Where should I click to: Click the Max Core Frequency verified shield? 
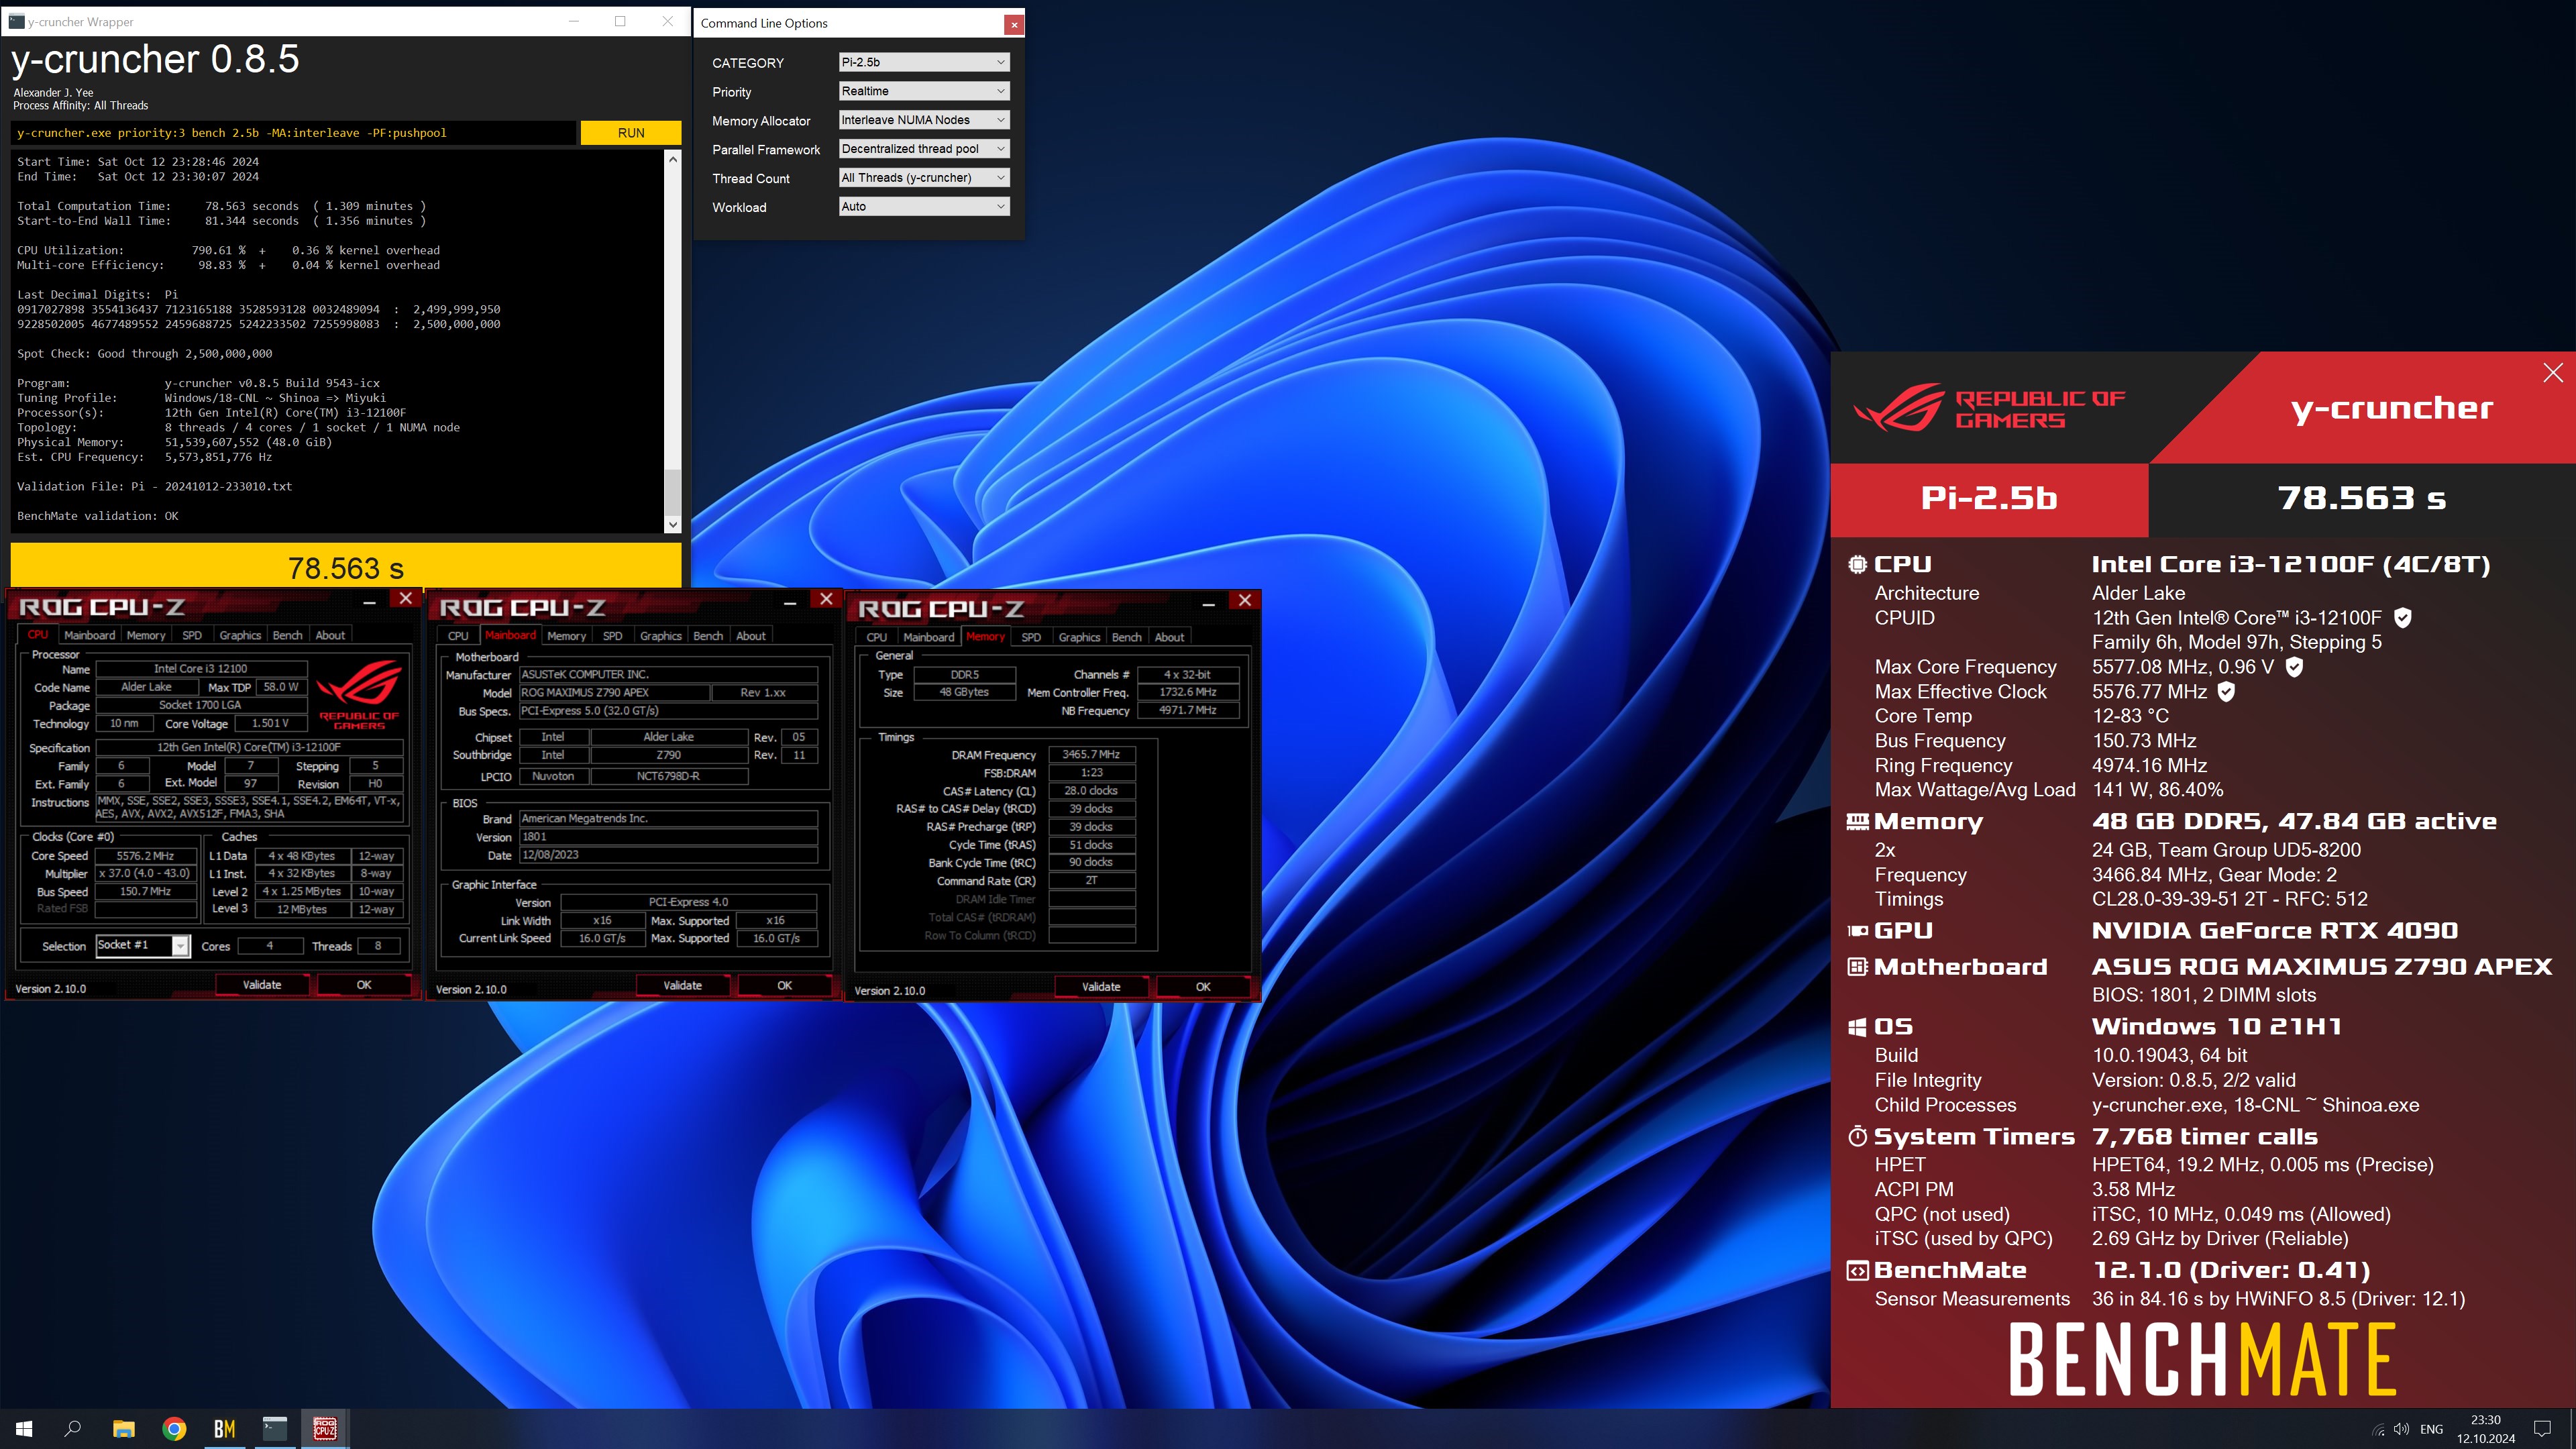2295,667
